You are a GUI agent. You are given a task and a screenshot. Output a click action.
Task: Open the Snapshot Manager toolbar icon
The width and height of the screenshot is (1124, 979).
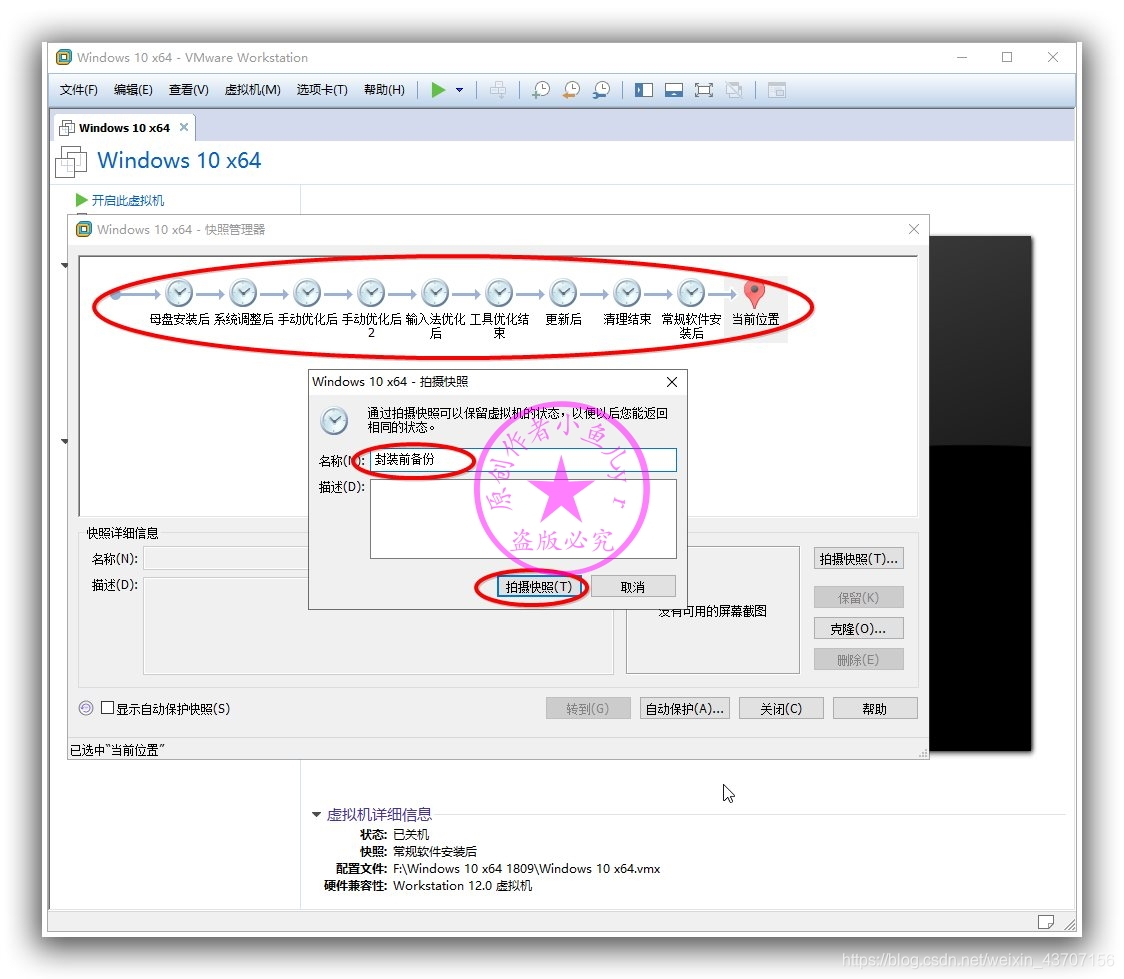(x=602, y=90)
